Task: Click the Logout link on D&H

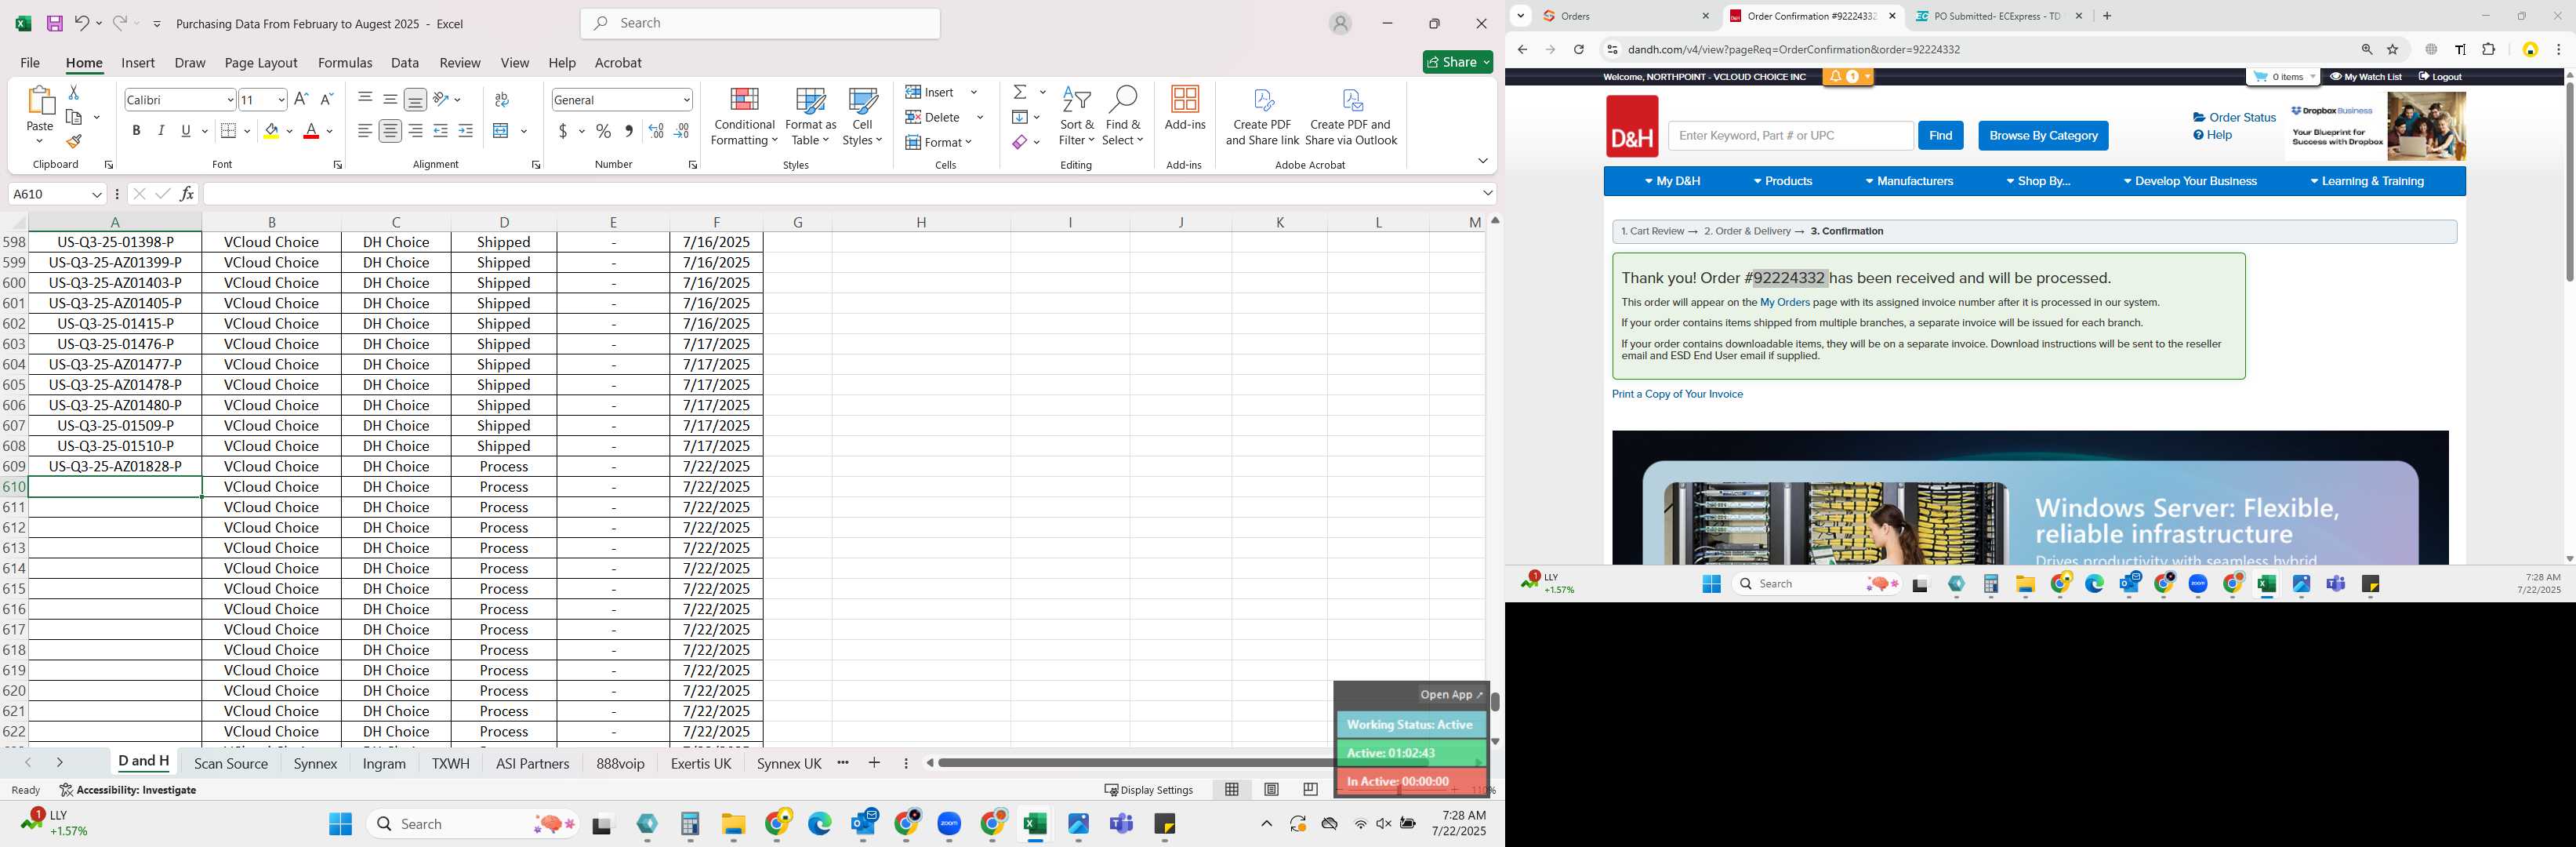Action: click(x=2440, y=76)
